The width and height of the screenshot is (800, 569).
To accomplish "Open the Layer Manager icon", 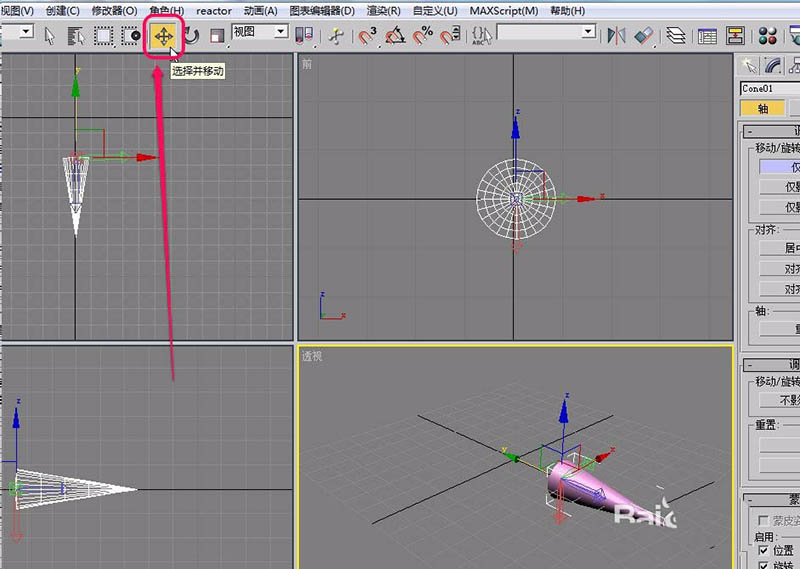I will click(x=676, y=36).
